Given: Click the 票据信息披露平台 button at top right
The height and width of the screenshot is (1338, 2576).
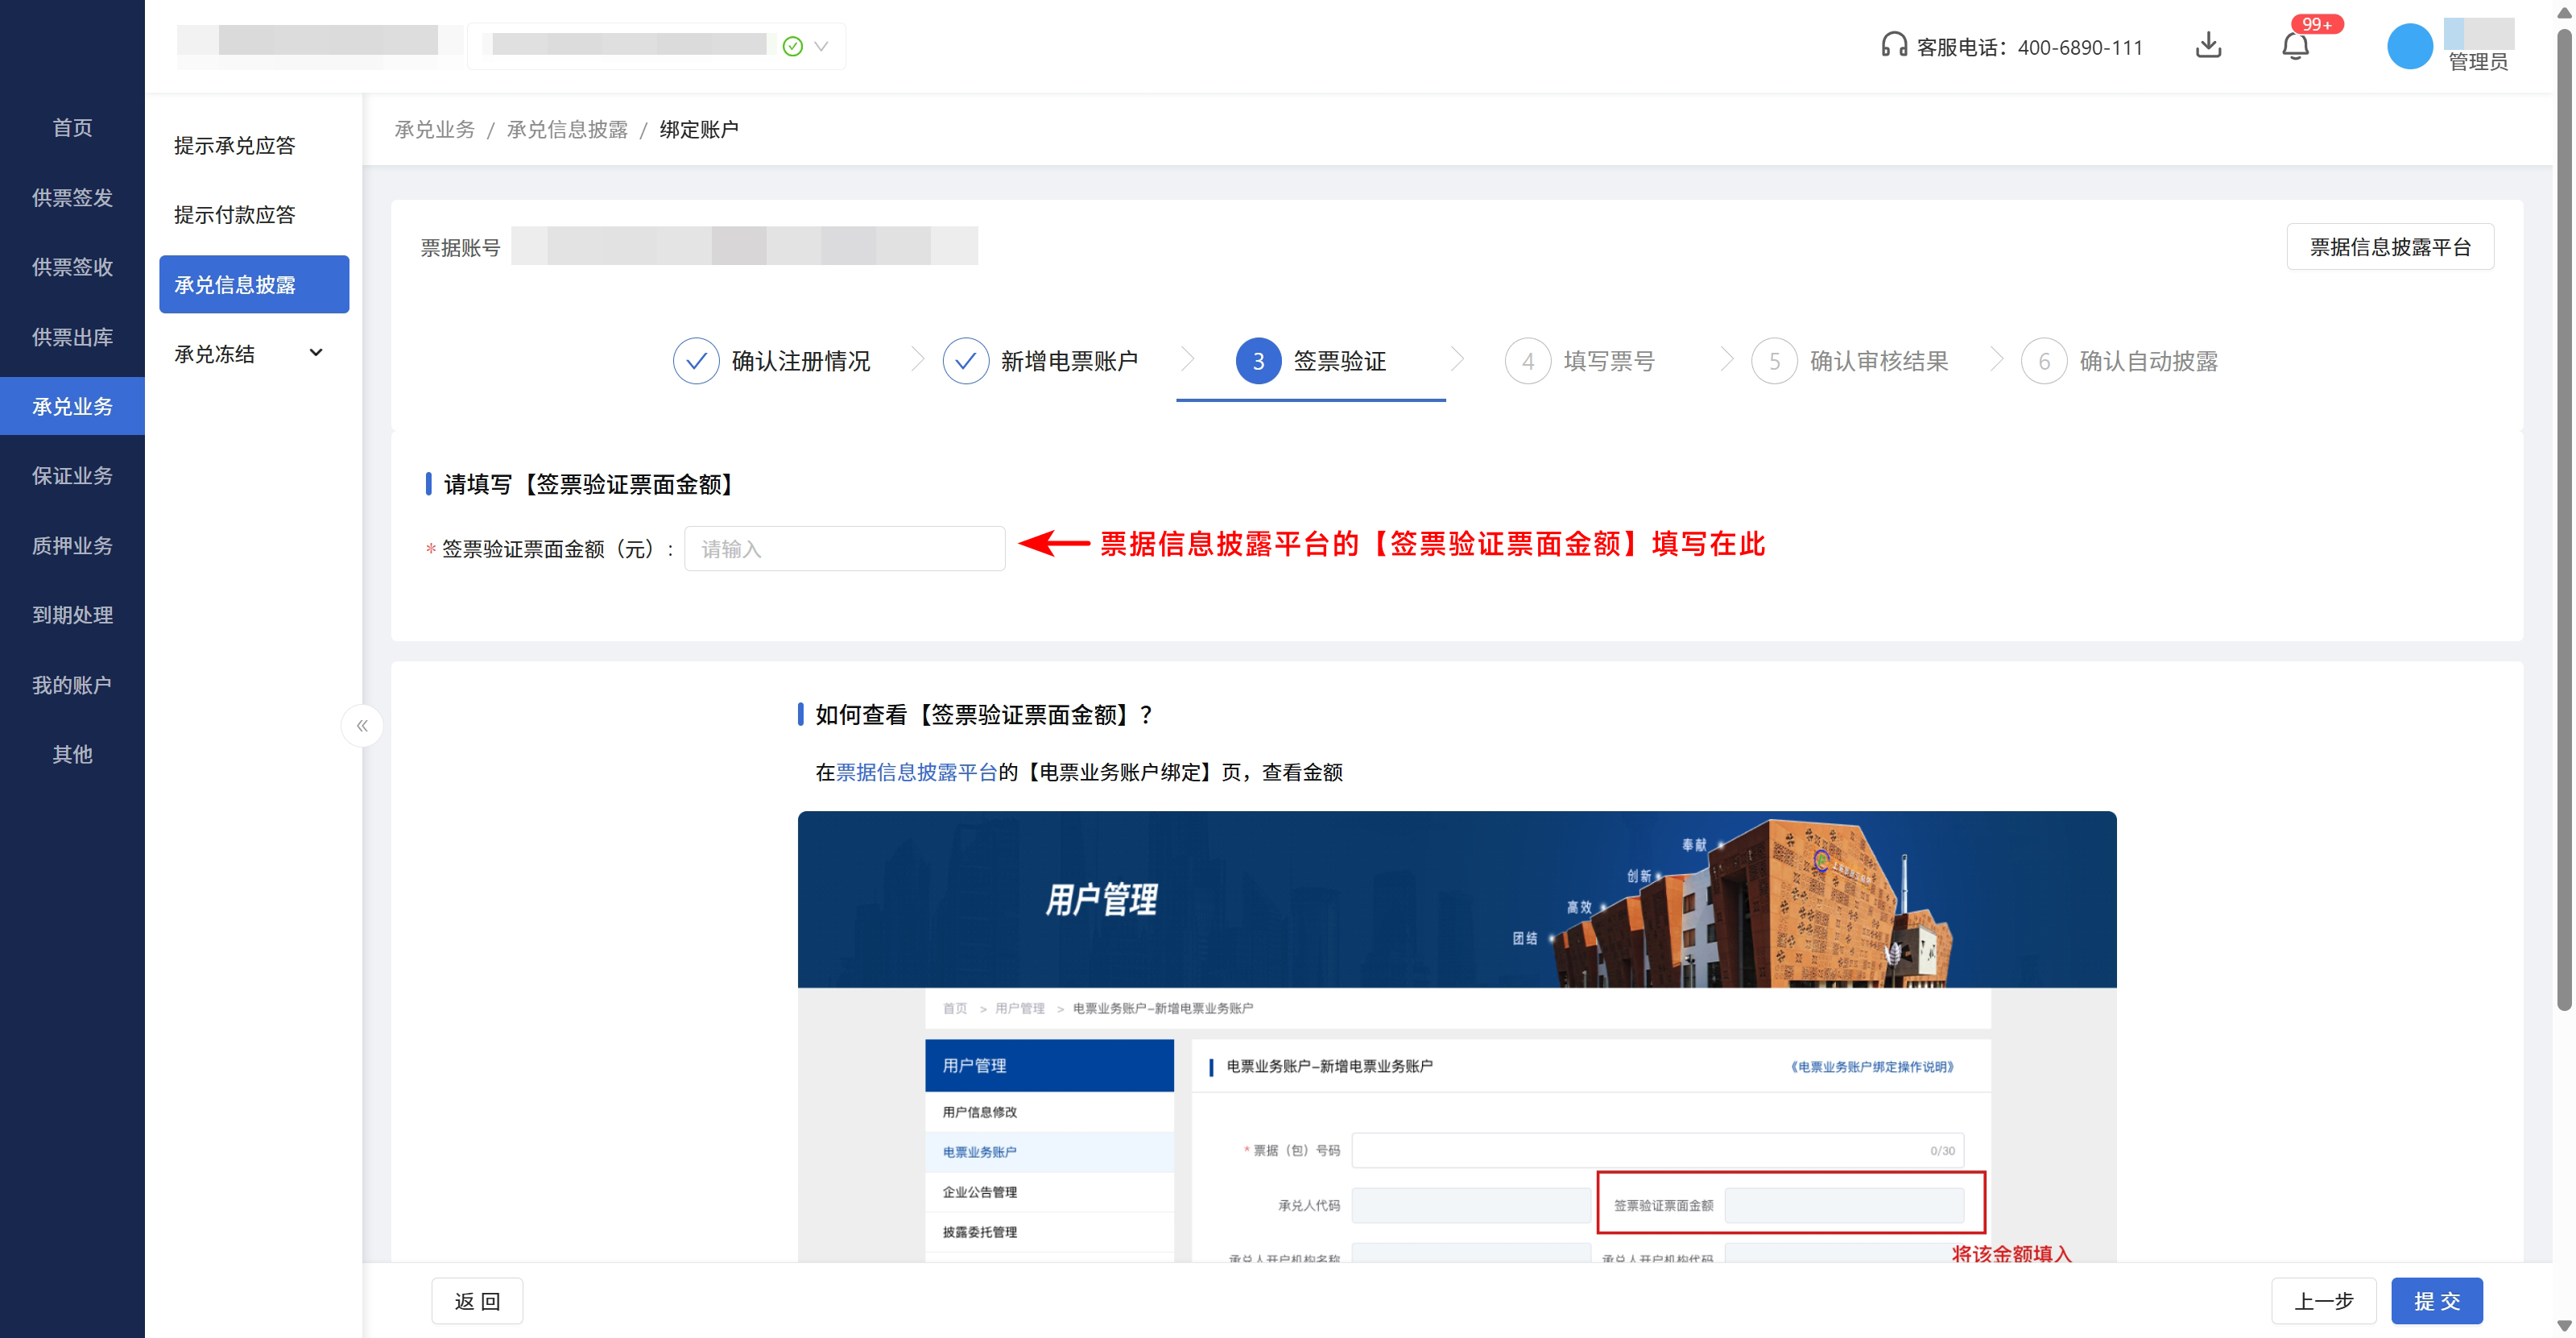Looking at the screenshot, I should [x=2389, y=247].
